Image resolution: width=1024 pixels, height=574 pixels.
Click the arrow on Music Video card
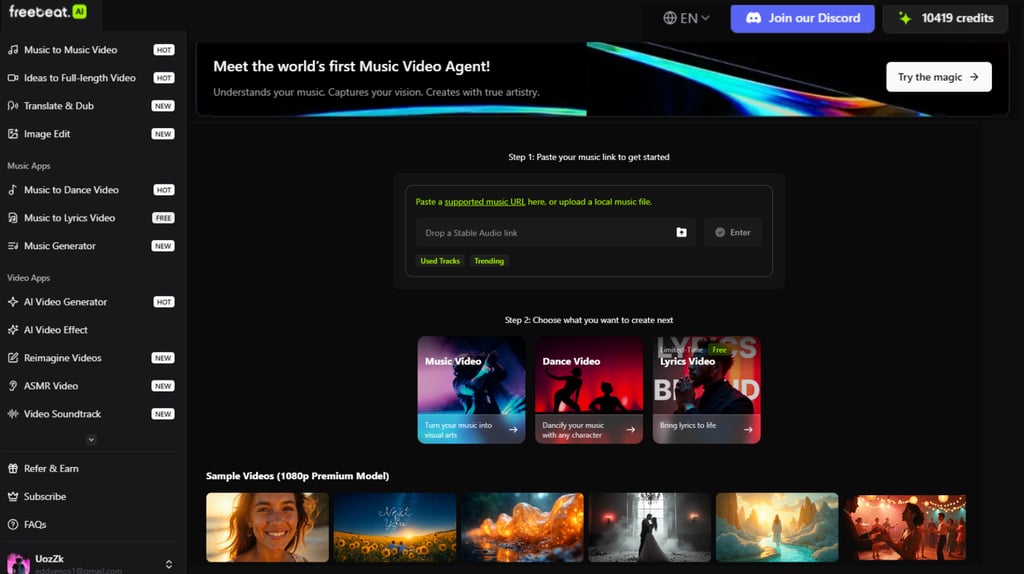point(513,430)
